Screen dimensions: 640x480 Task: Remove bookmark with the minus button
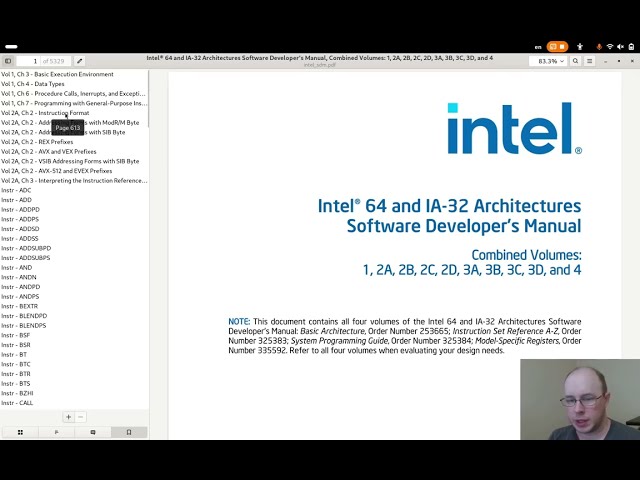[x=80, y=417]
